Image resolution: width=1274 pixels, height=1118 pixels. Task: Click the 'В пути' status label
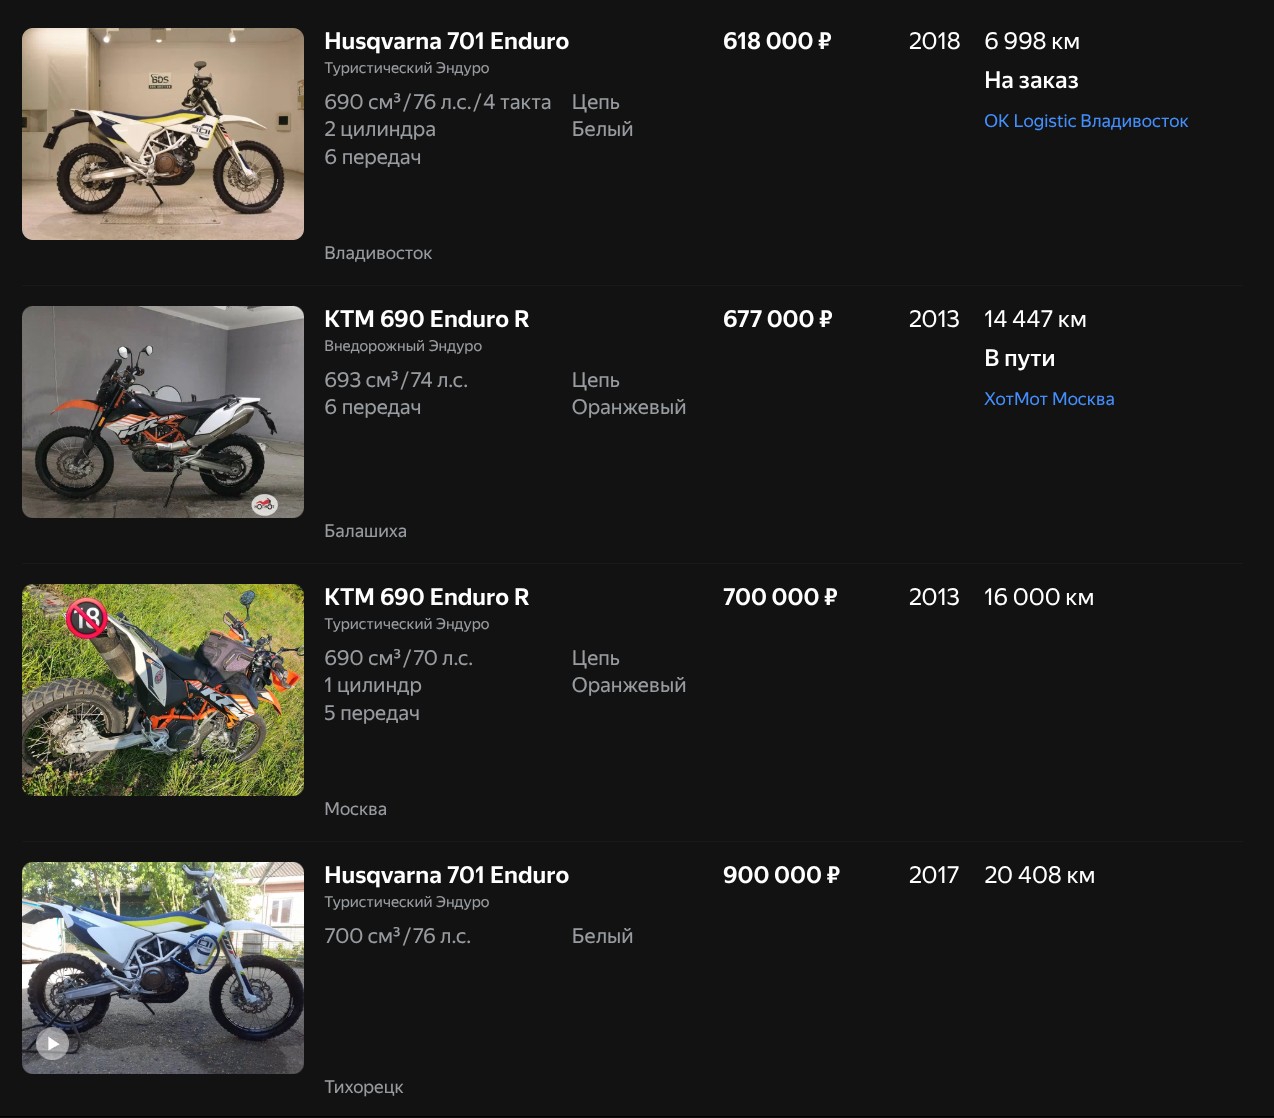click(x=1019, y=358)
